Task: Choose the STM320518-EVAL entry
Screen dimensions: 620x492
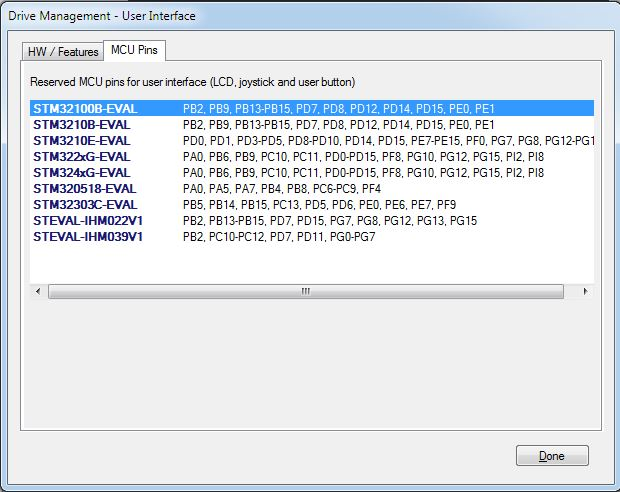Action: 312,189
